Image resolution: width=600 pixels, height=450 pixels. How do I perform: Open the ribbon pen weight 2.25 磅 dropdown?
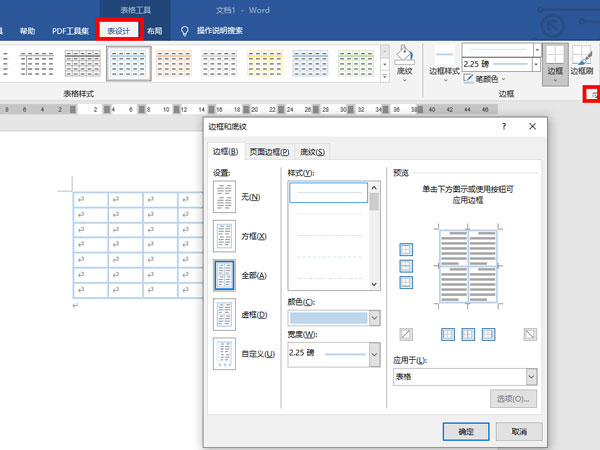tap(538, 64)
